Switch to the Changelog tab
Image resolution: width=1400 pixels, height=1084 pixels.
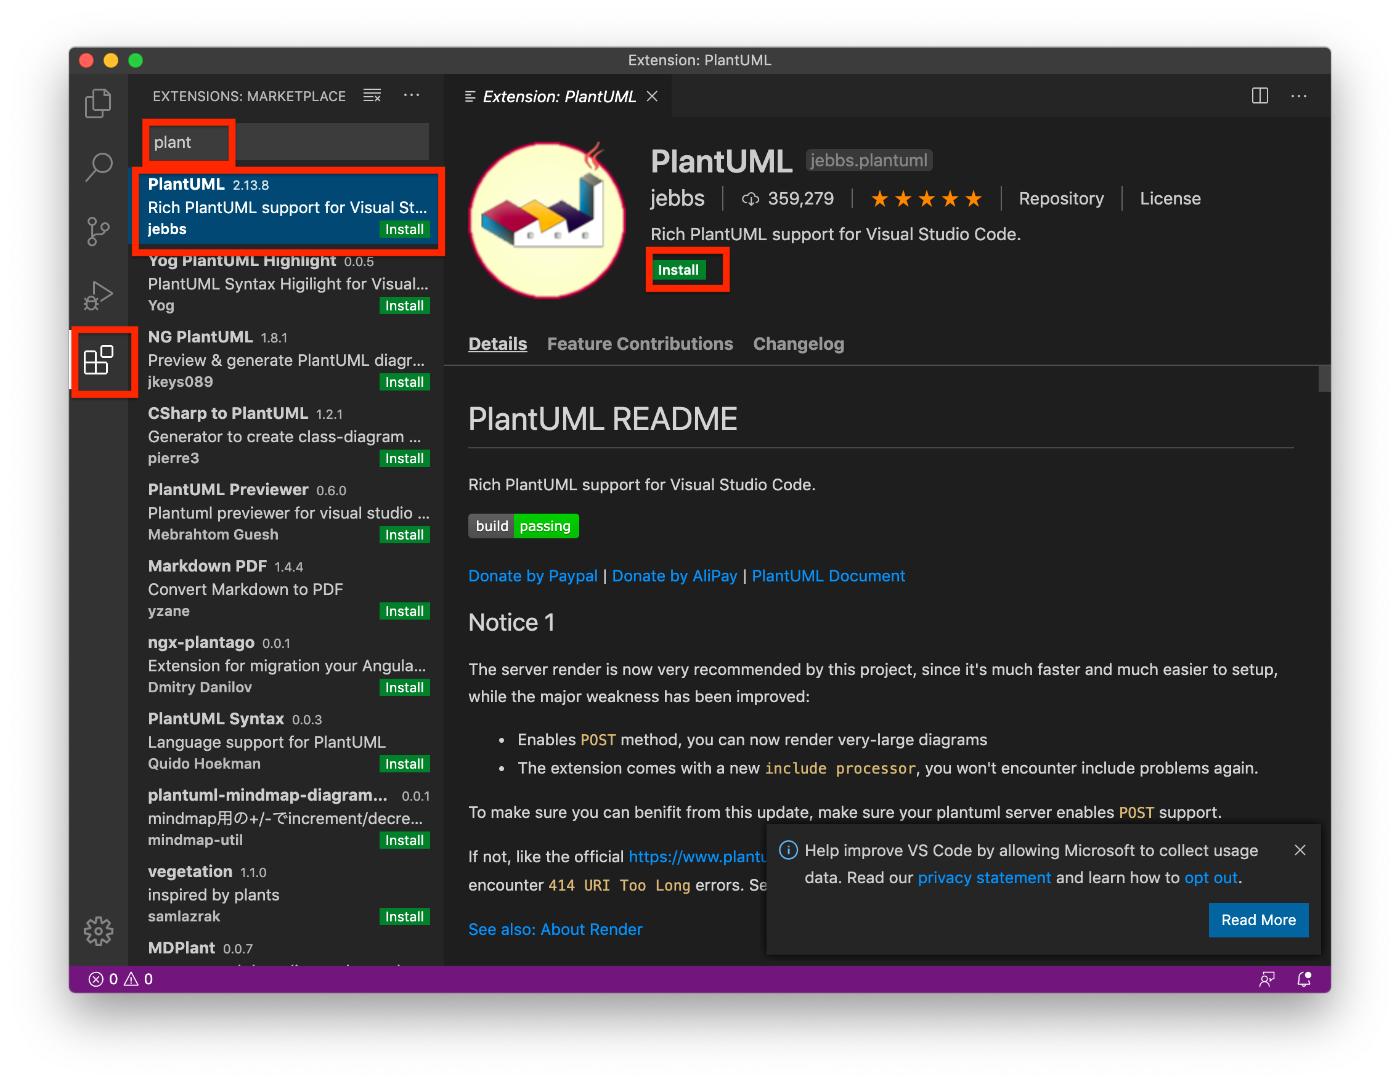click(x=799, y=344)
